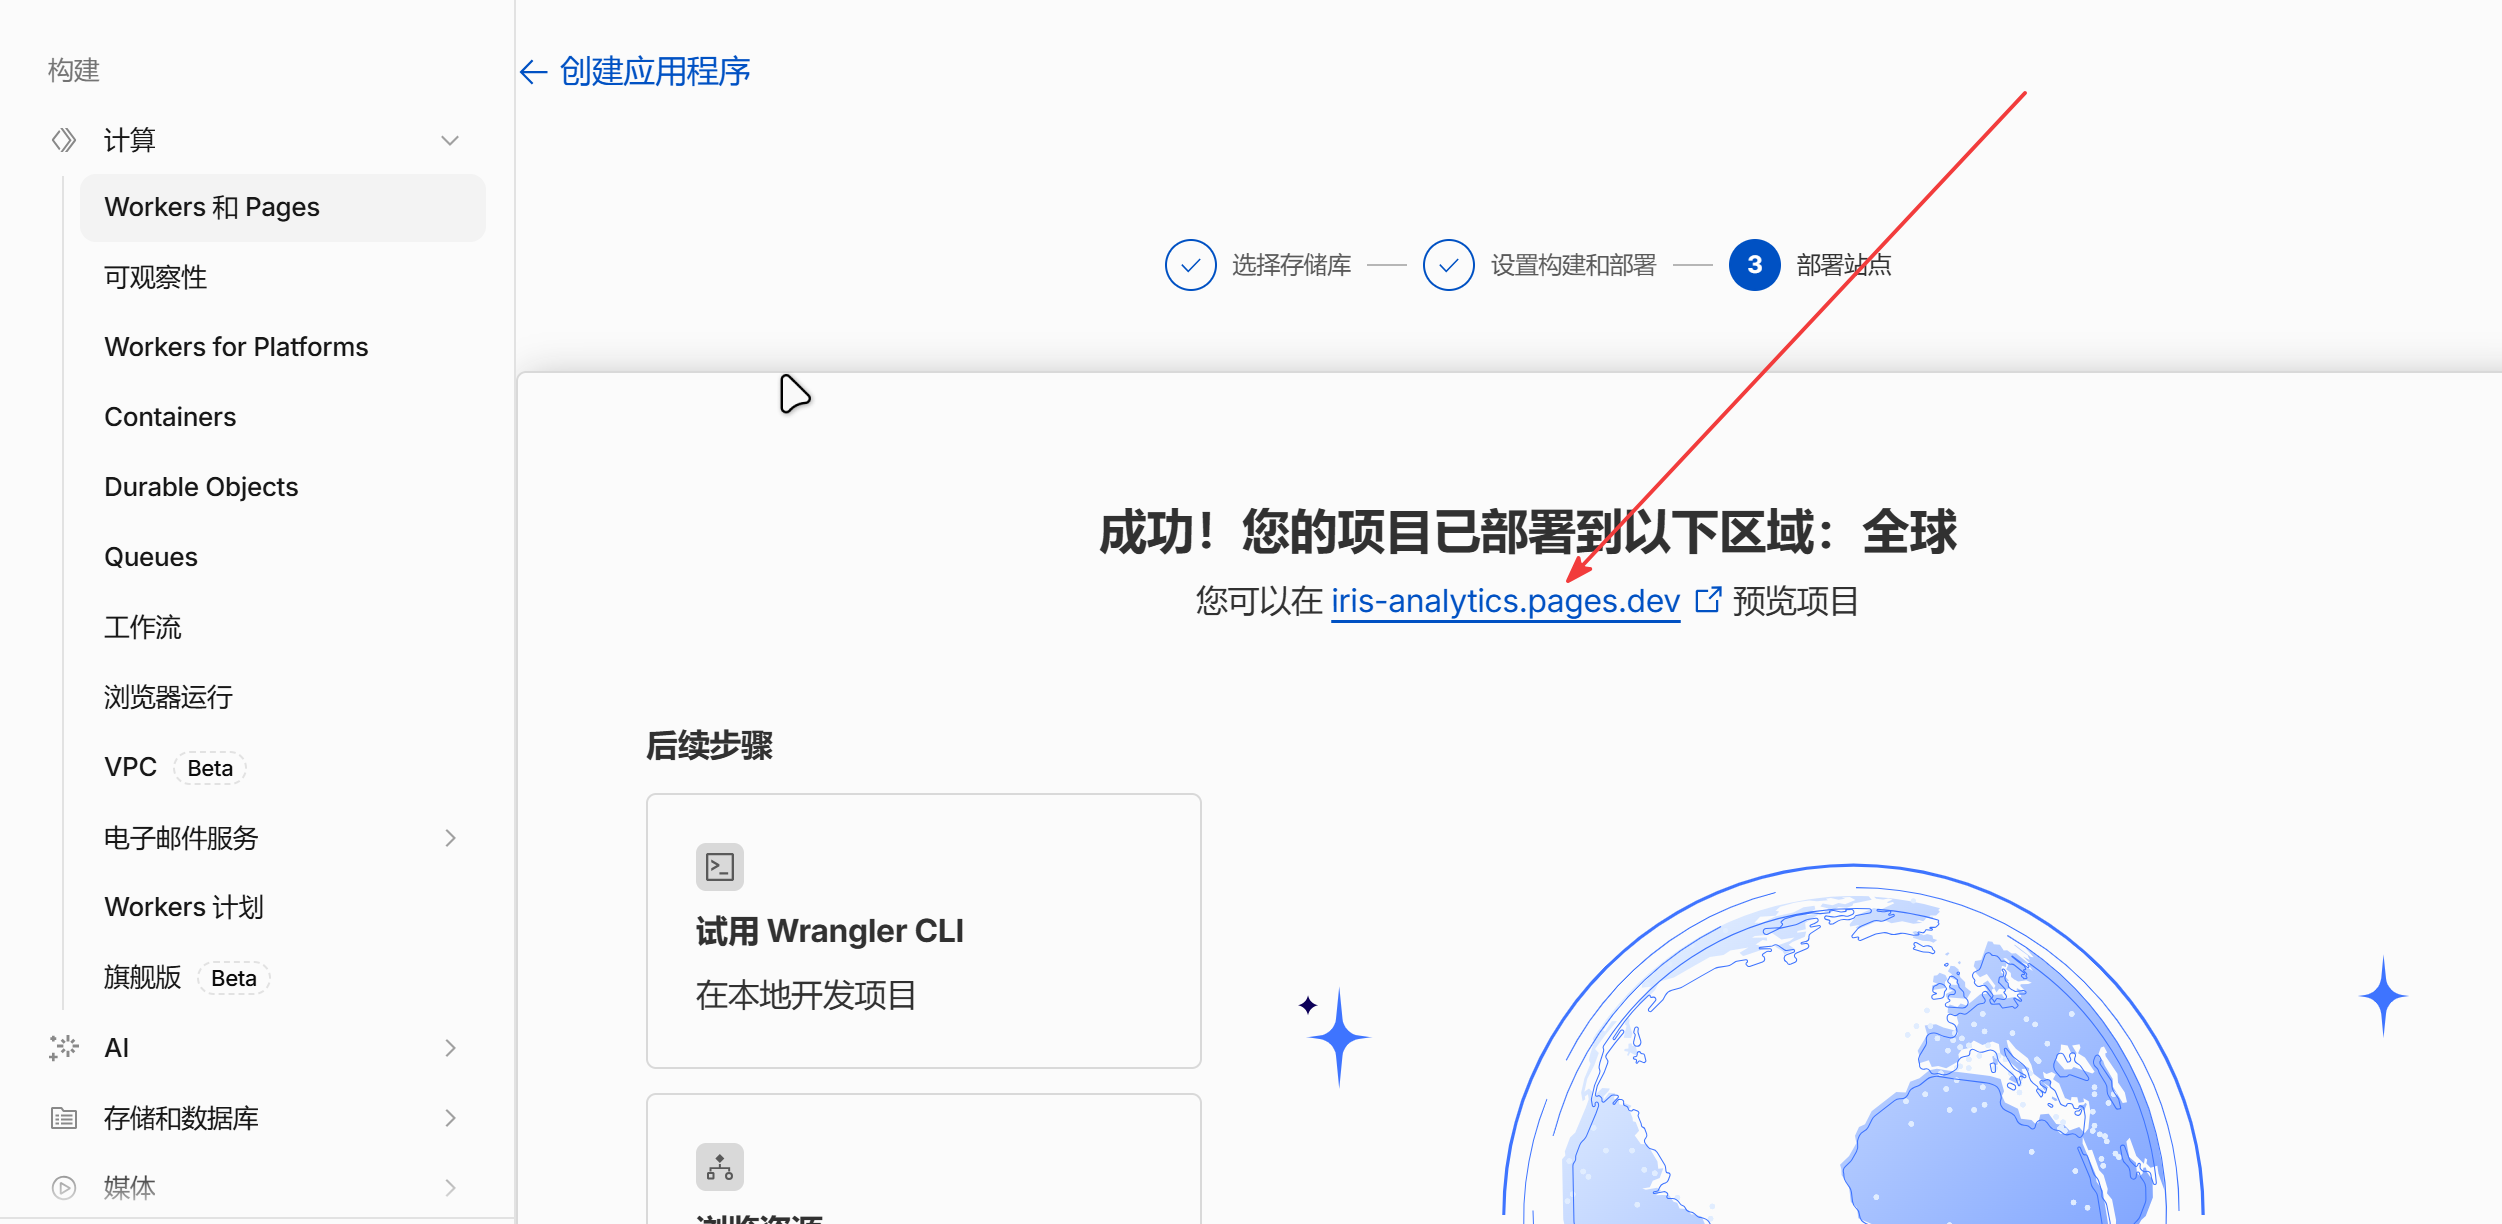Expand the AI section chevron

coord(450,1048)
